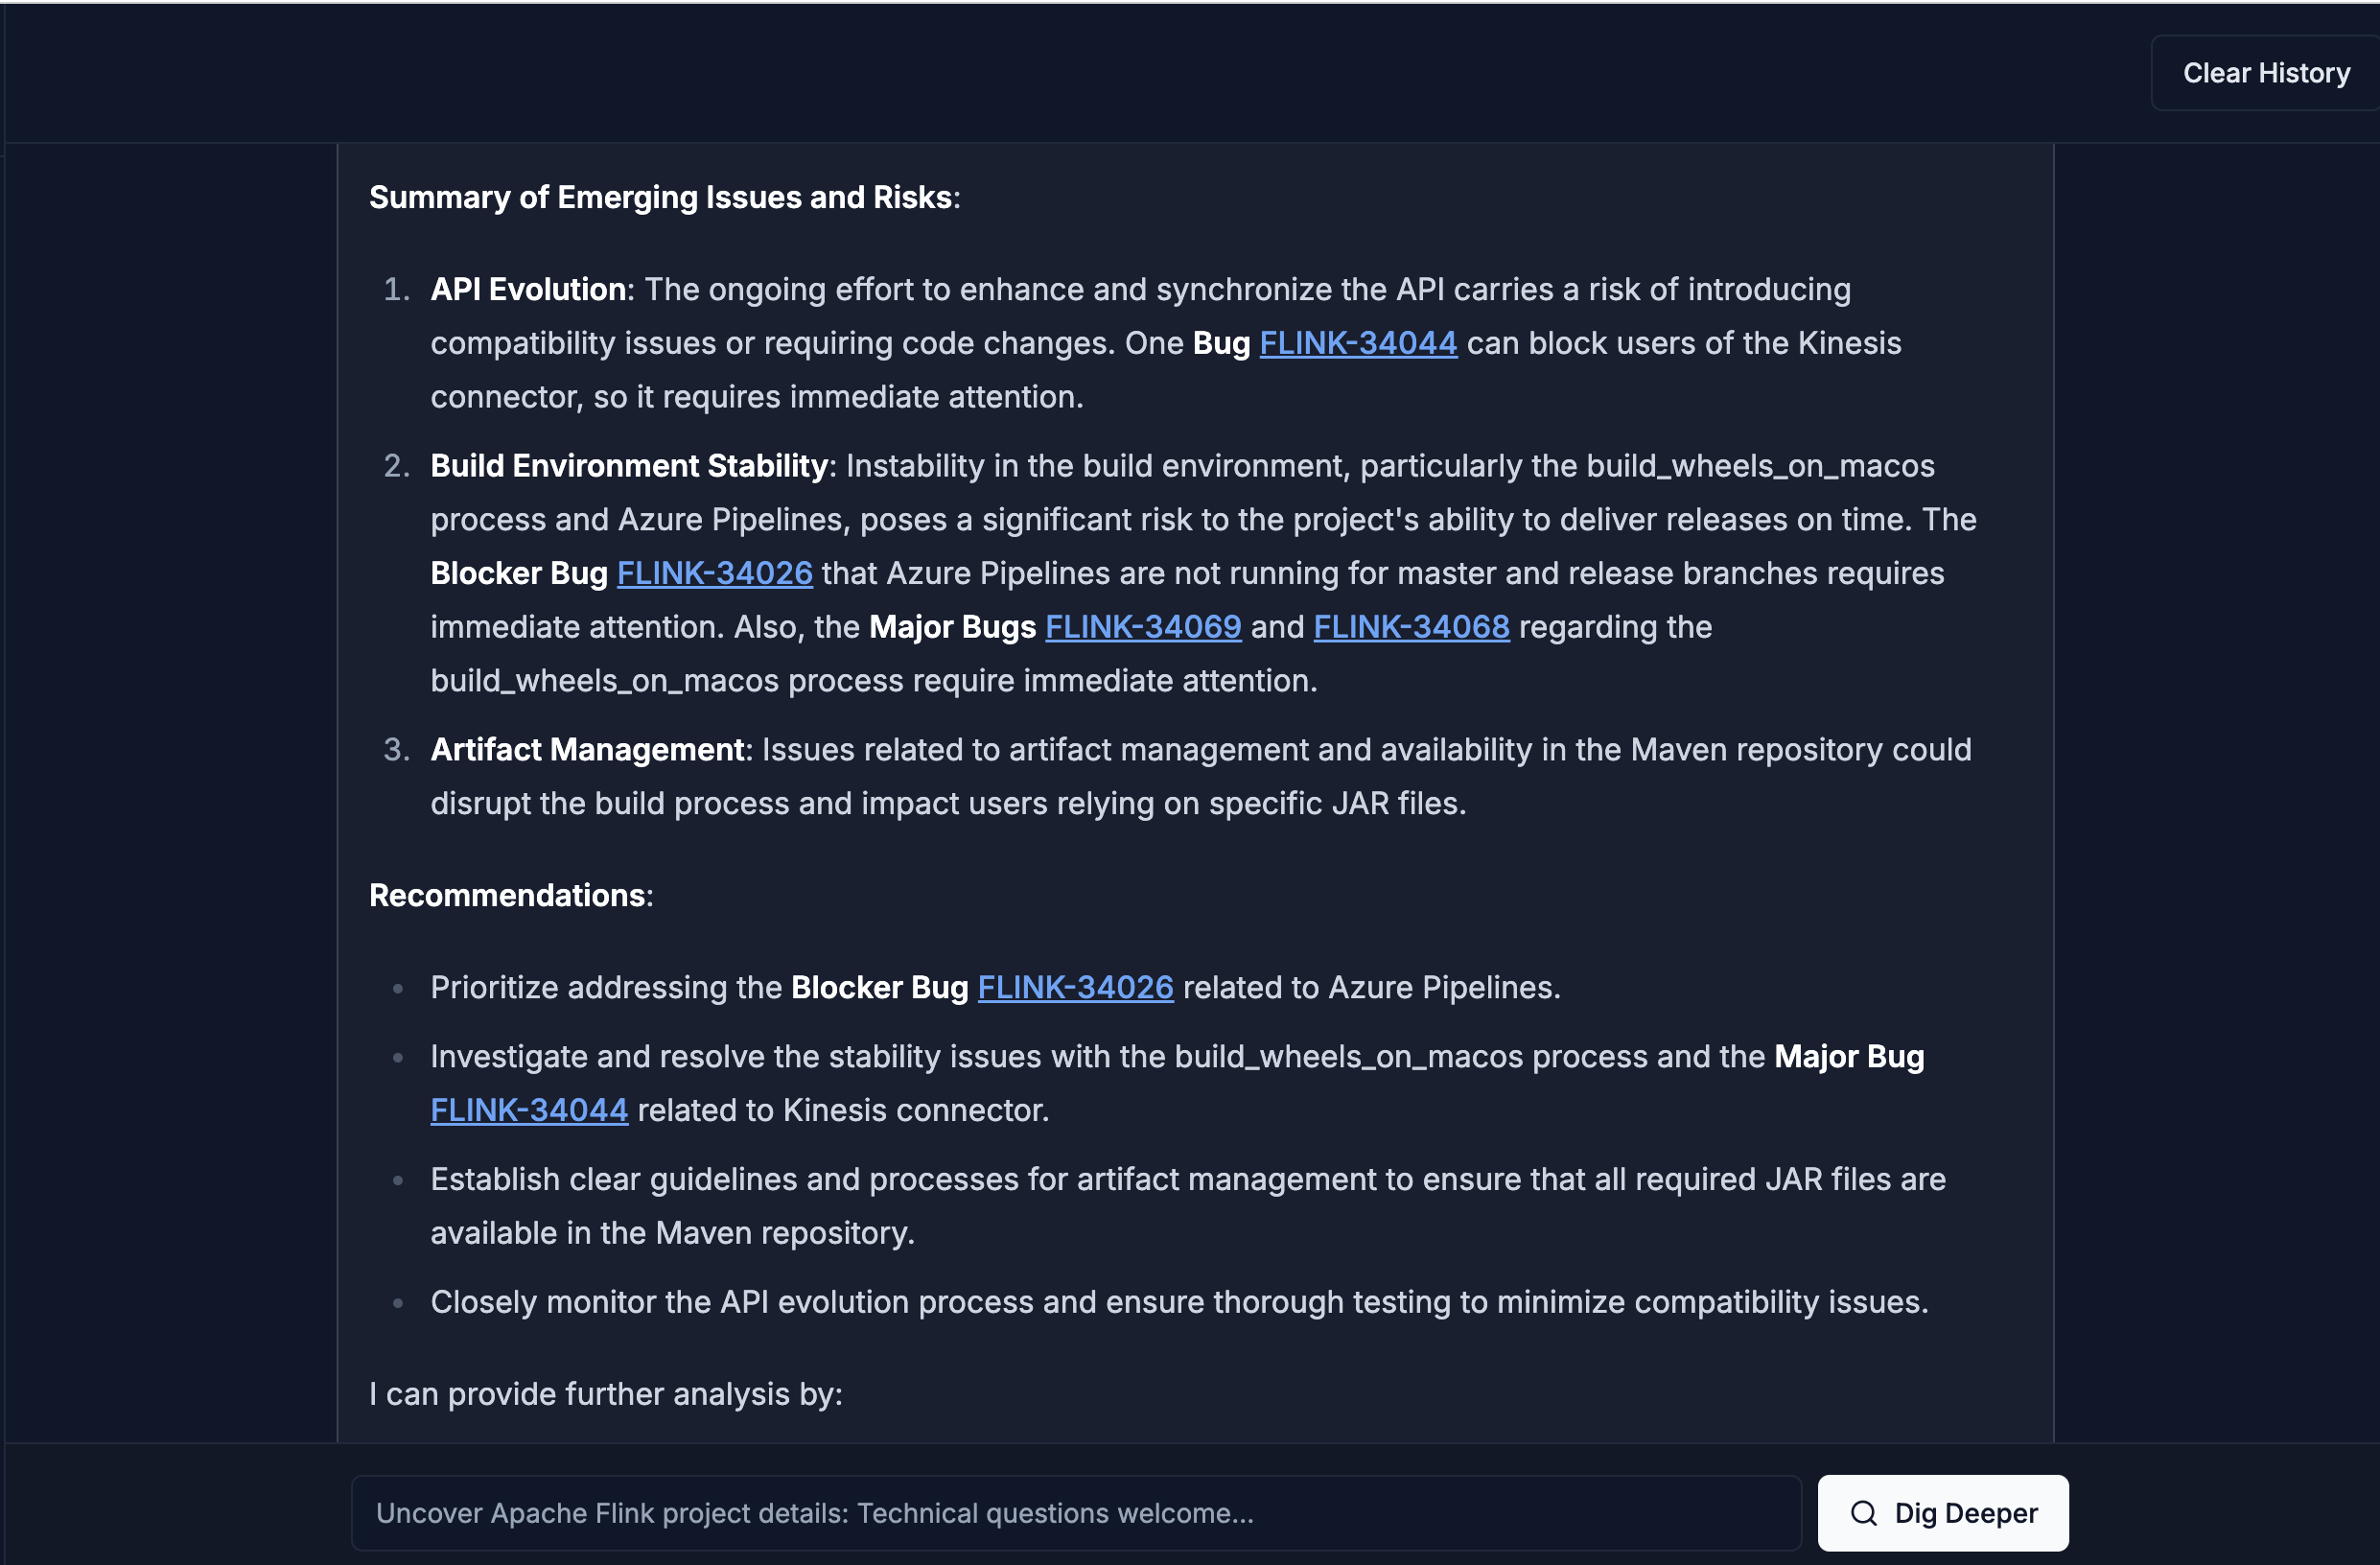Focus the Apache Flink question input field
The height and width of the screenshot is (1565, 2380).
pos(1075,1513)
